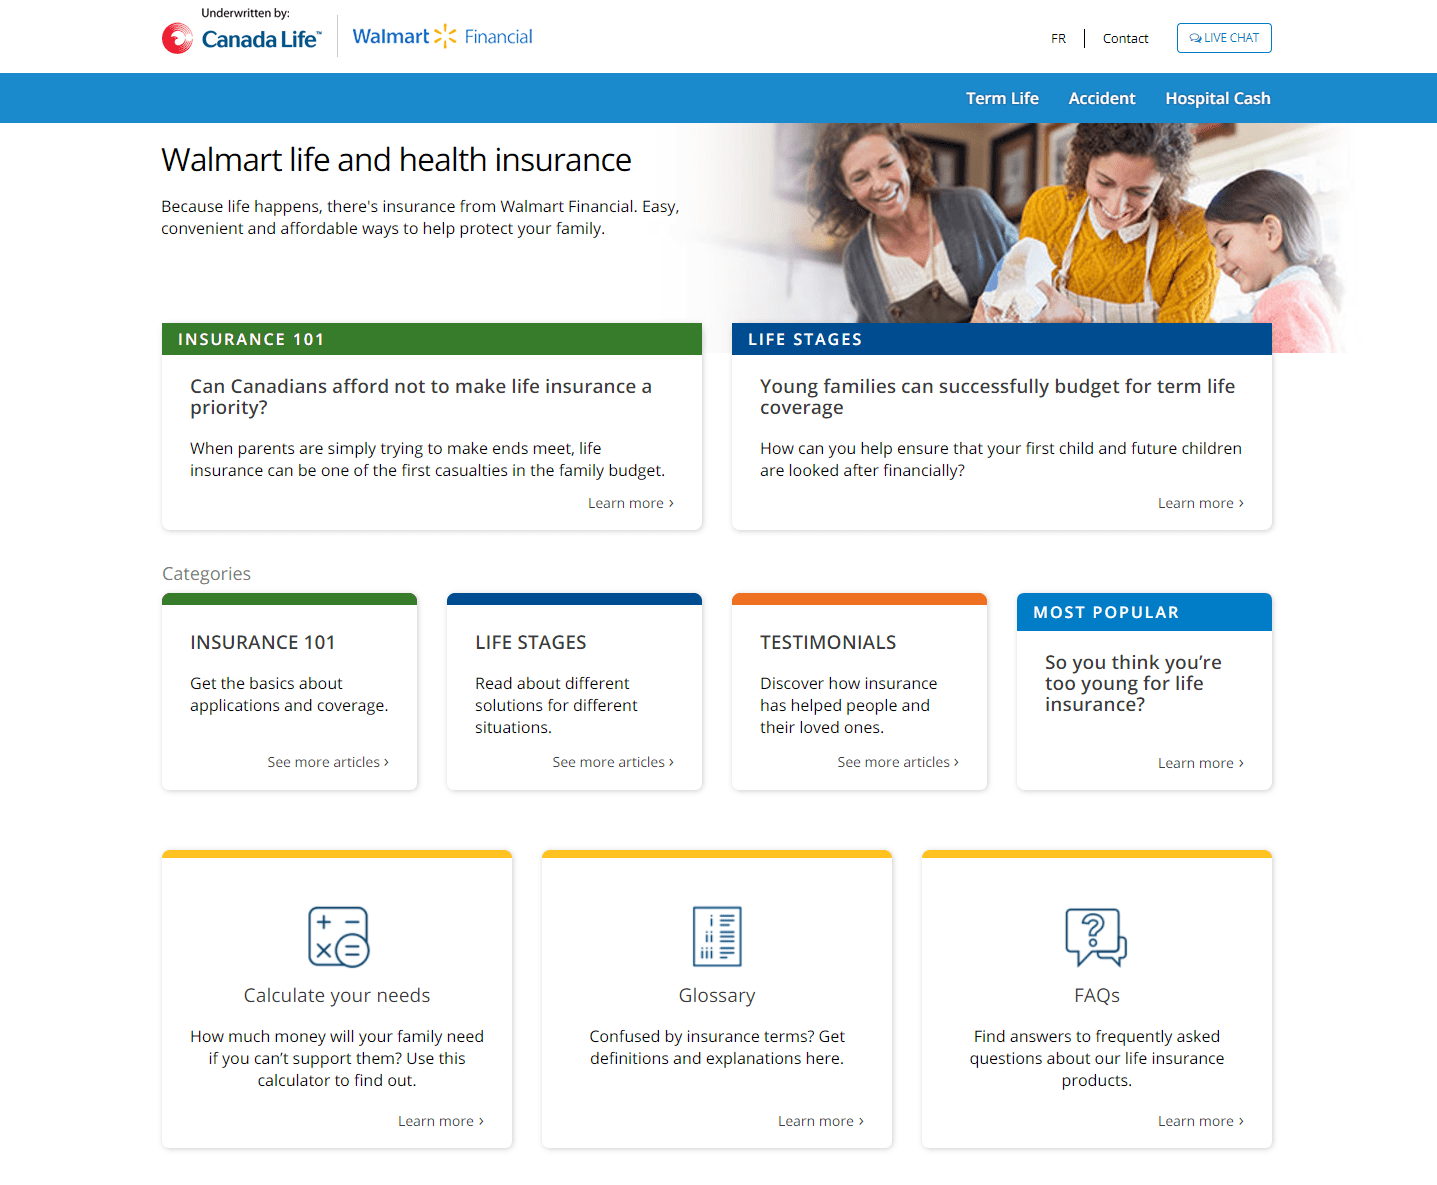Click the FAQs question bubble icon
Image resolution: width=1437 pixels, height=1185 pixels.
coord(1096,937)
